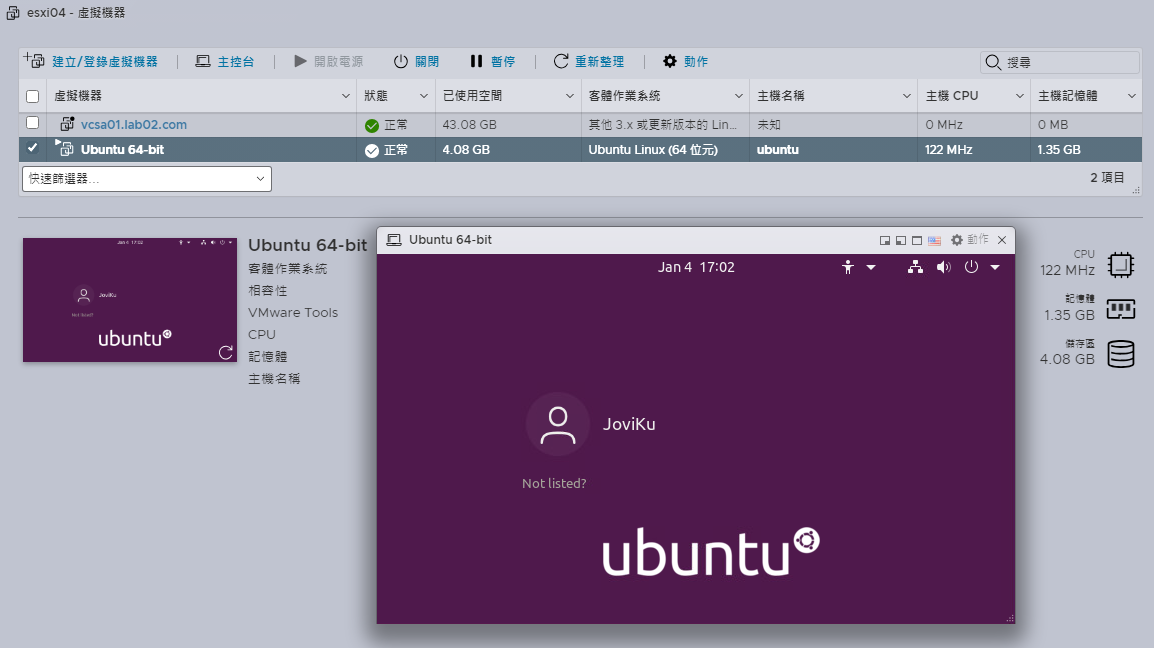The height and width of the screenshot is (648, 1154).
Task: Click the disabled 開啟電源 power-on button
Action: coord(328,62)
